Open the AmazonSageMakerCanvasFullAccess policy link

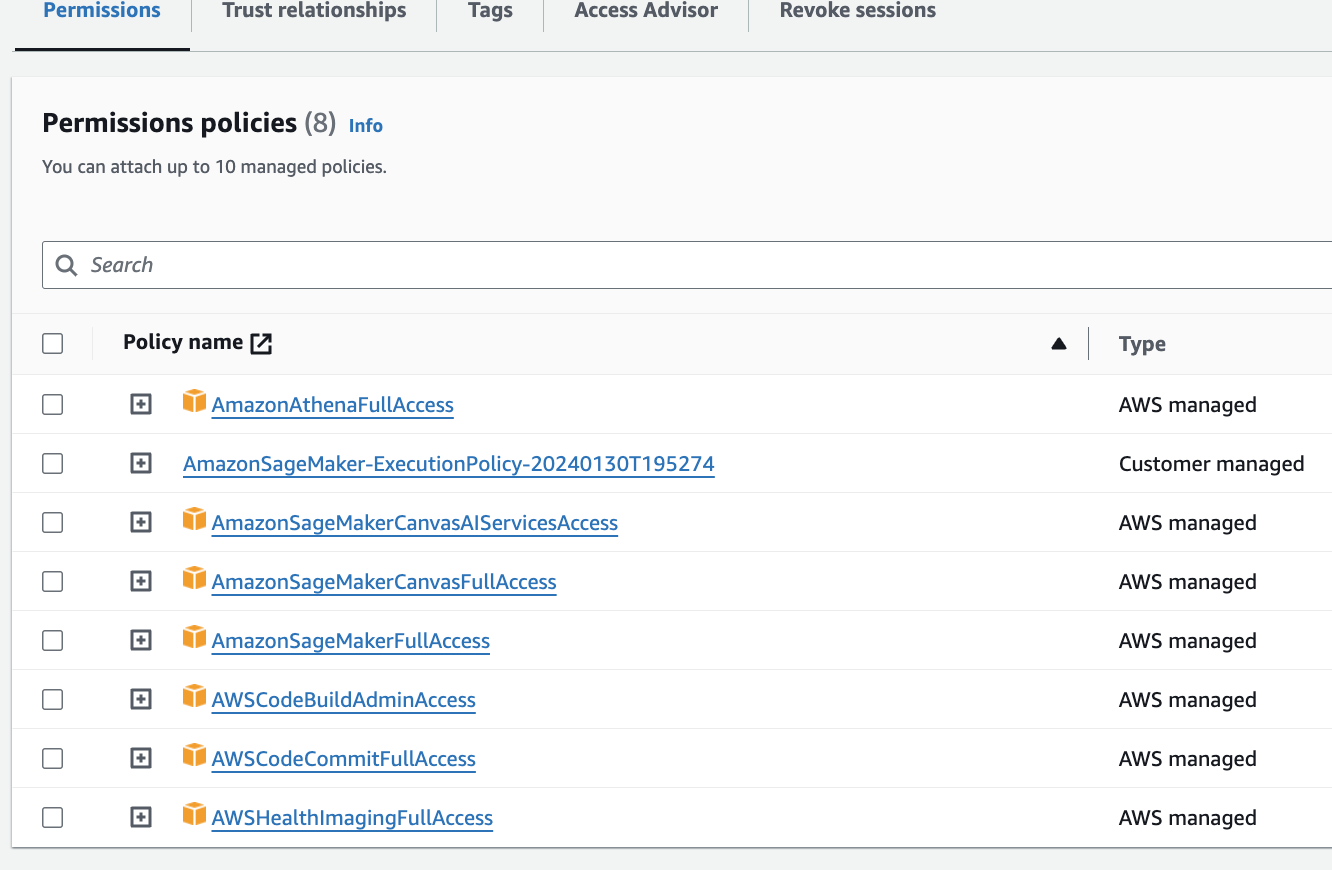(384, 582)
